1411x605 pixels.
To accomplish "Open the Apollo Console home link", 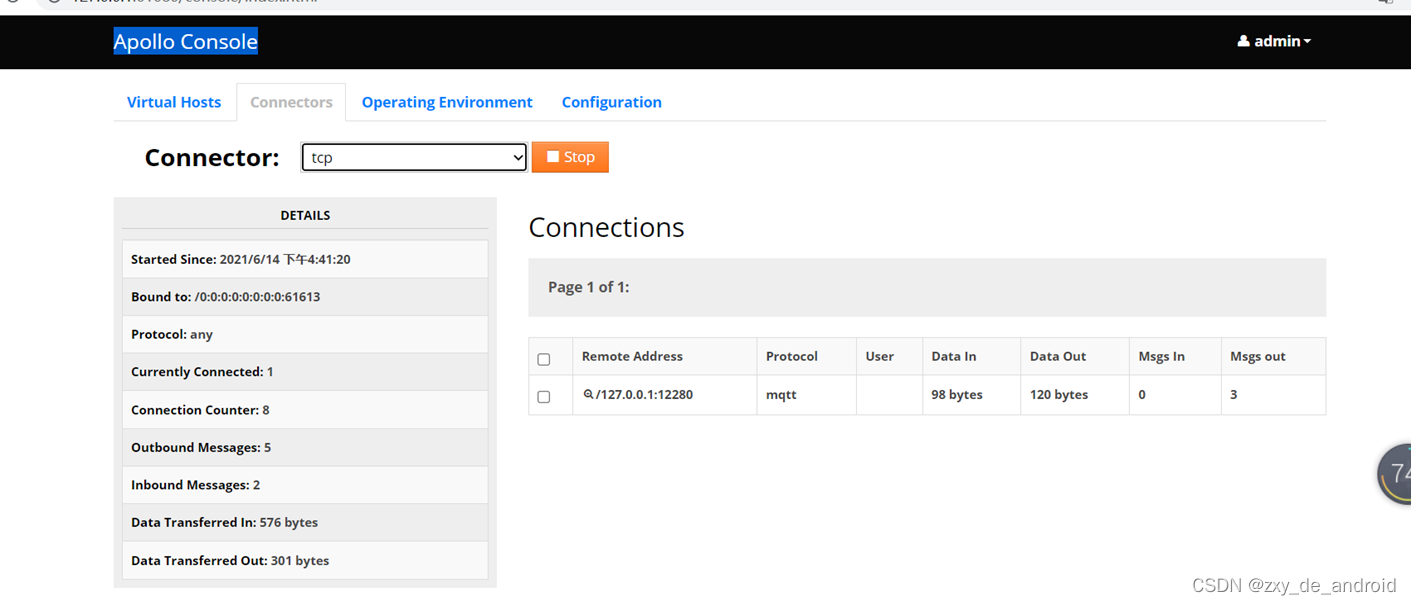I will click(x=185, y=41).
